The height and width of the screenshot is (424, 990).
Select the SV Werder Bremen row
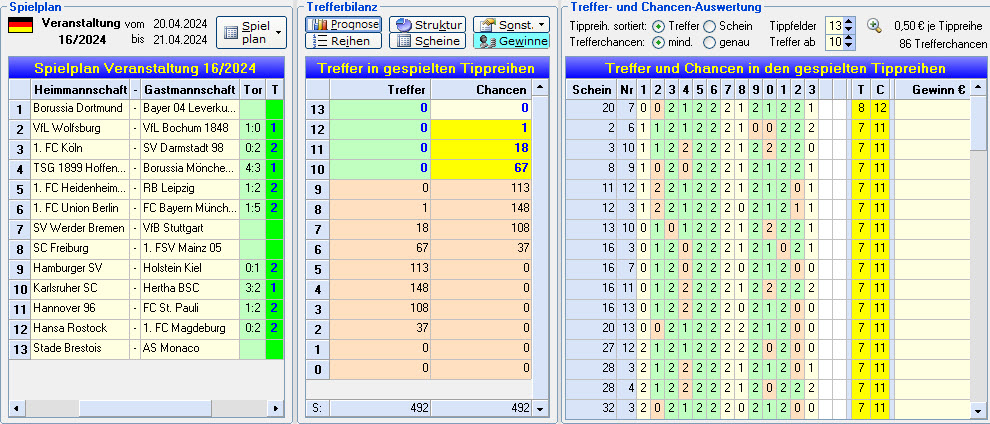(146, 228)
